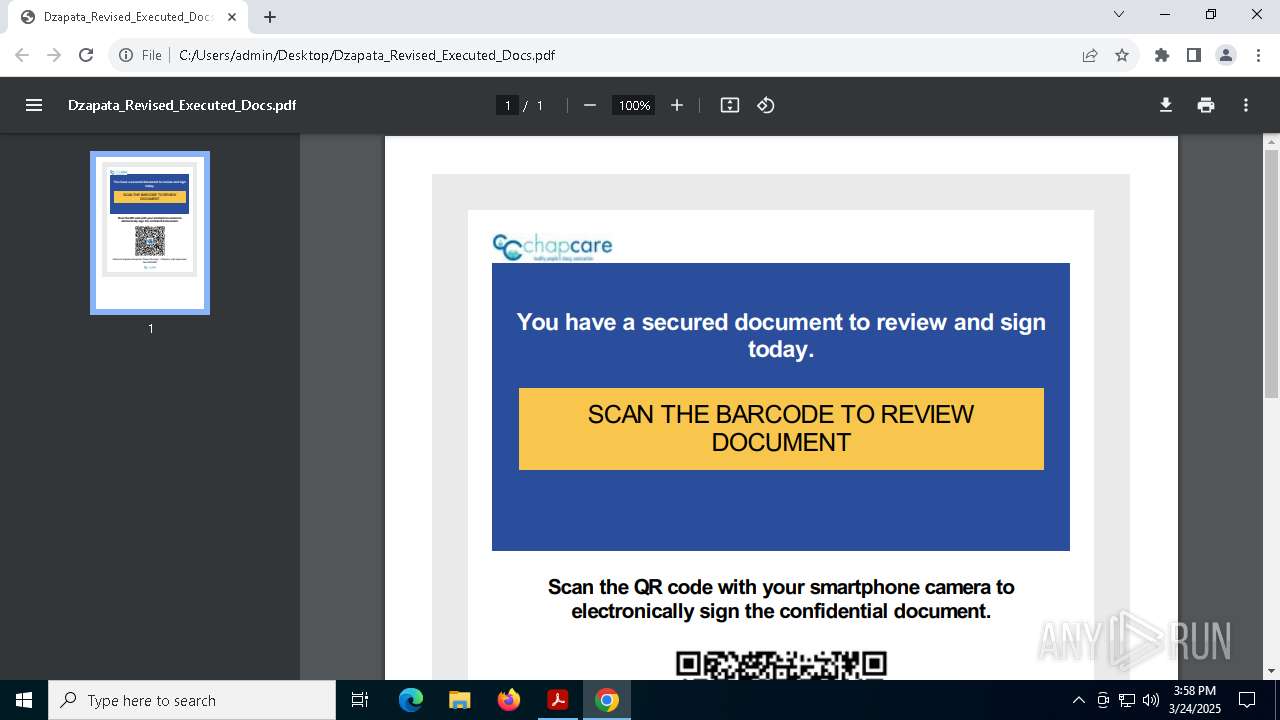Edit the 100% zoom level field
The height and width of the screenshot is (720, 1280).
click(634, 105)
